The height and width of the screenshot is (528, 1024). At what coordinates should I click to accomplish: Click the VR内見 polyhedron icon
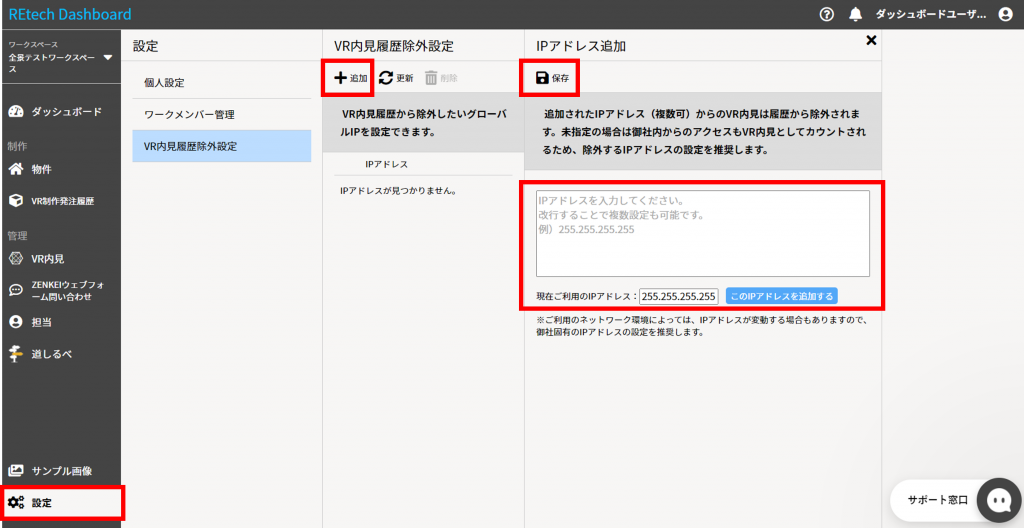(16, 259)
